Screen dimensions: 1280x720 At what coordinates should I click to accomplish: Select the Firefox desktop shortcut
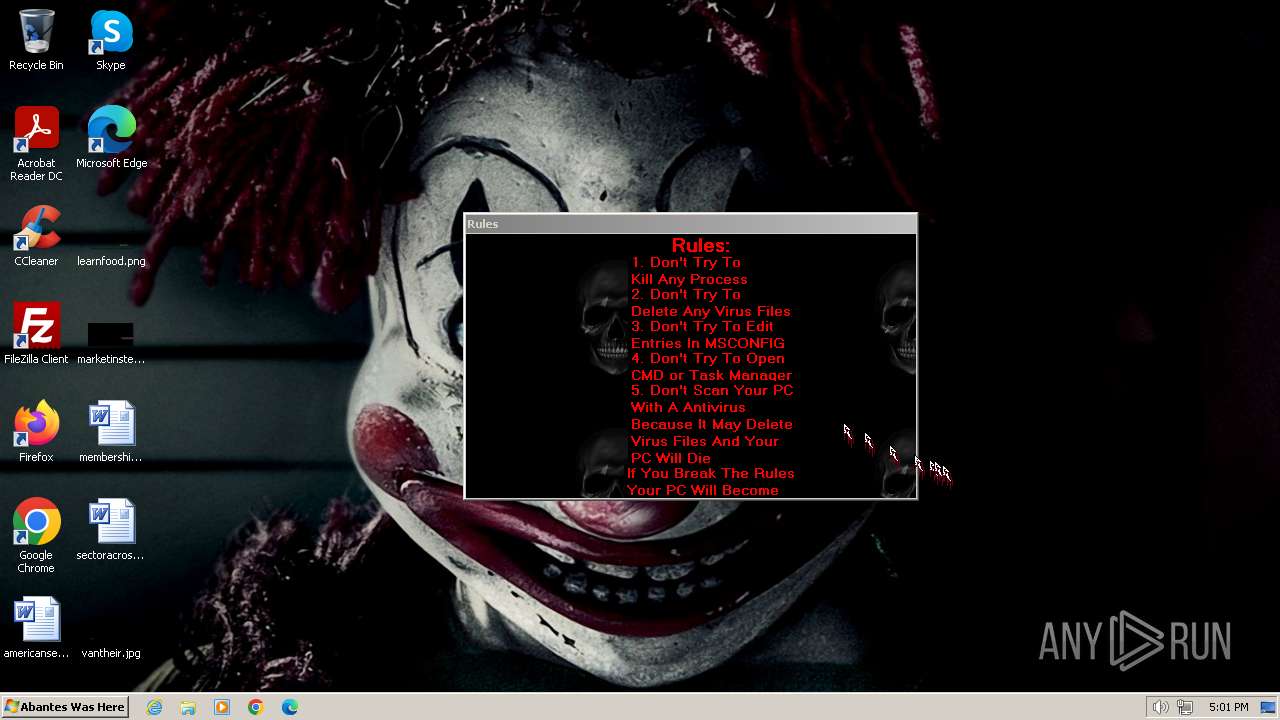click(36, 432)
